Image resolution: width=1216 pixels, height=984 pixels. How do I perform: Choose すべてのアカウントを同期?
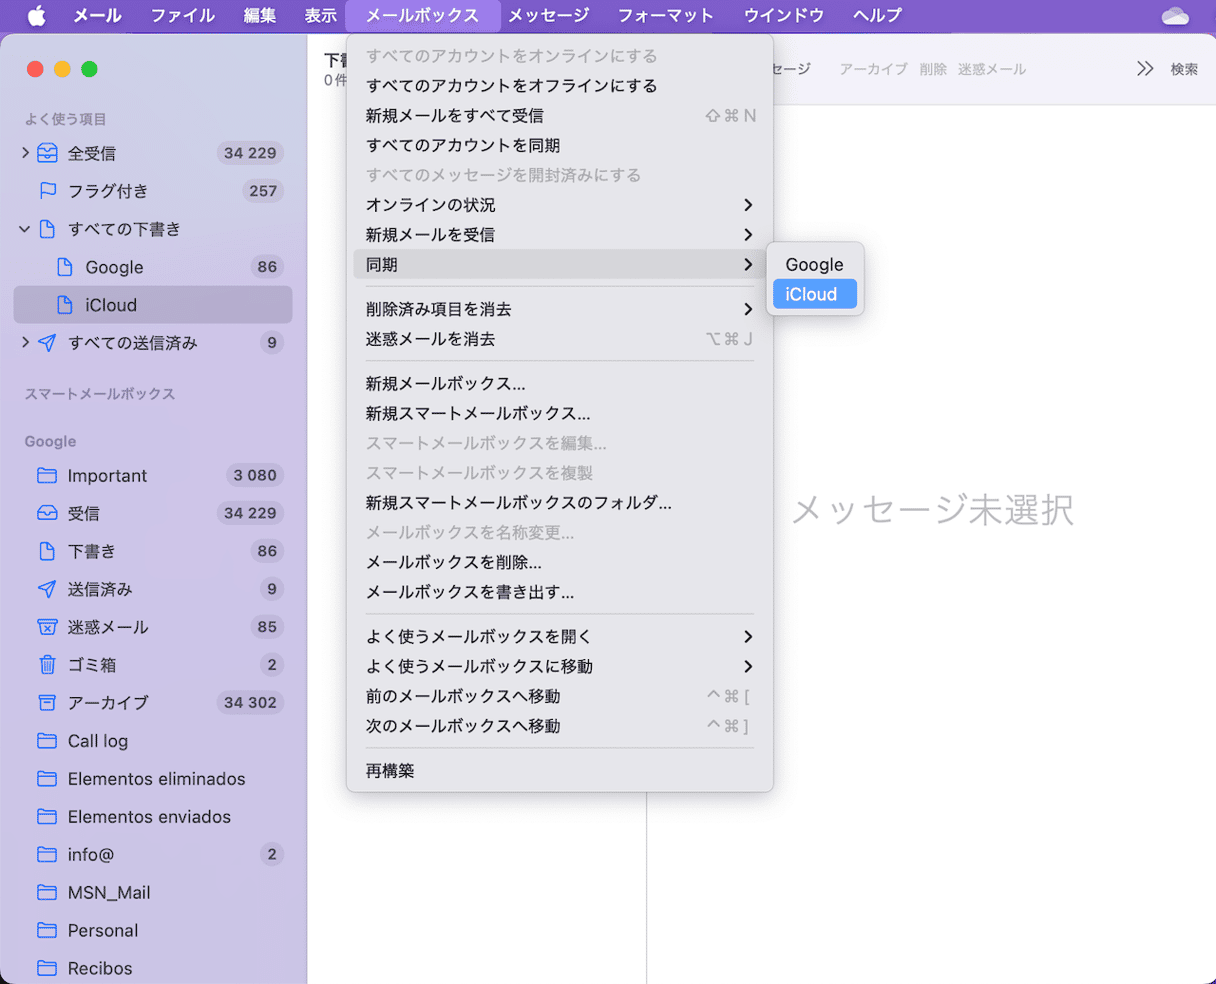560,146
